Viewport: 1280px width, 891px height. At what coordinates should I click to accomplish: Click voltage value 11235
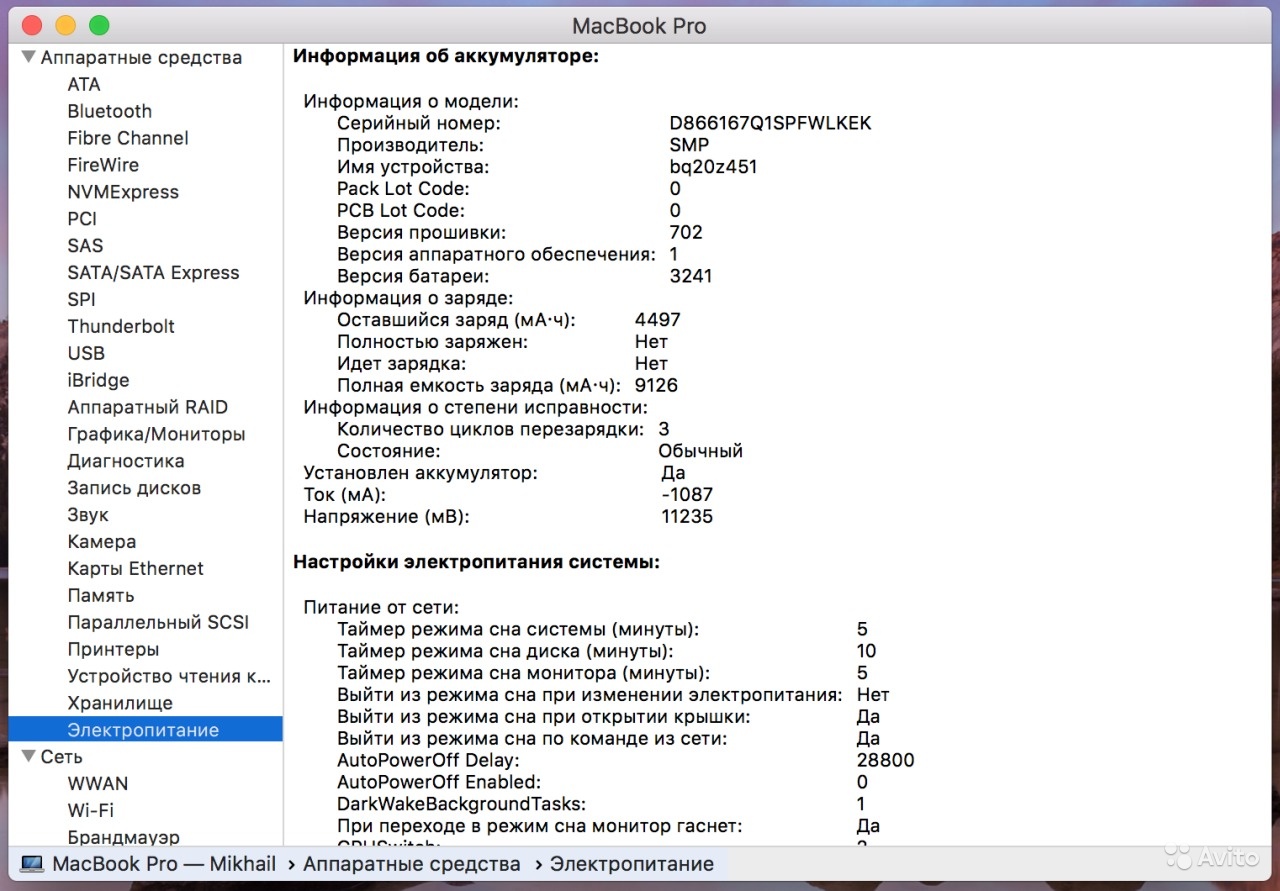tap(687, 517)
